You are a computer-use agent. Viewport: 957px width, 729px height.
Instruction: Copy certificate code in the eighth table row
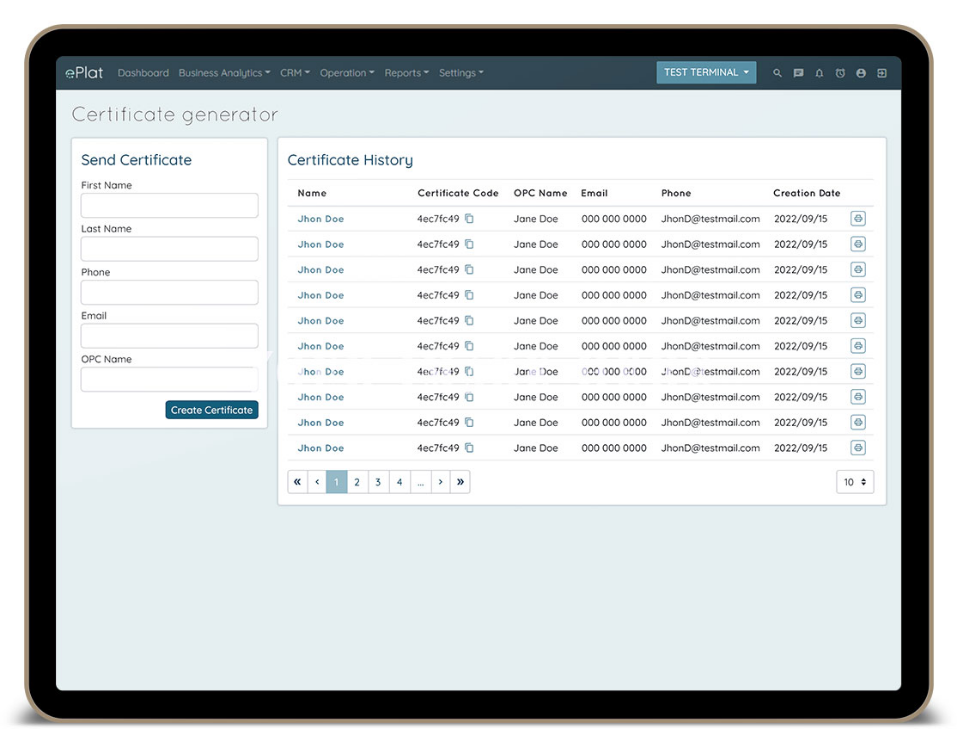[469, 397]
